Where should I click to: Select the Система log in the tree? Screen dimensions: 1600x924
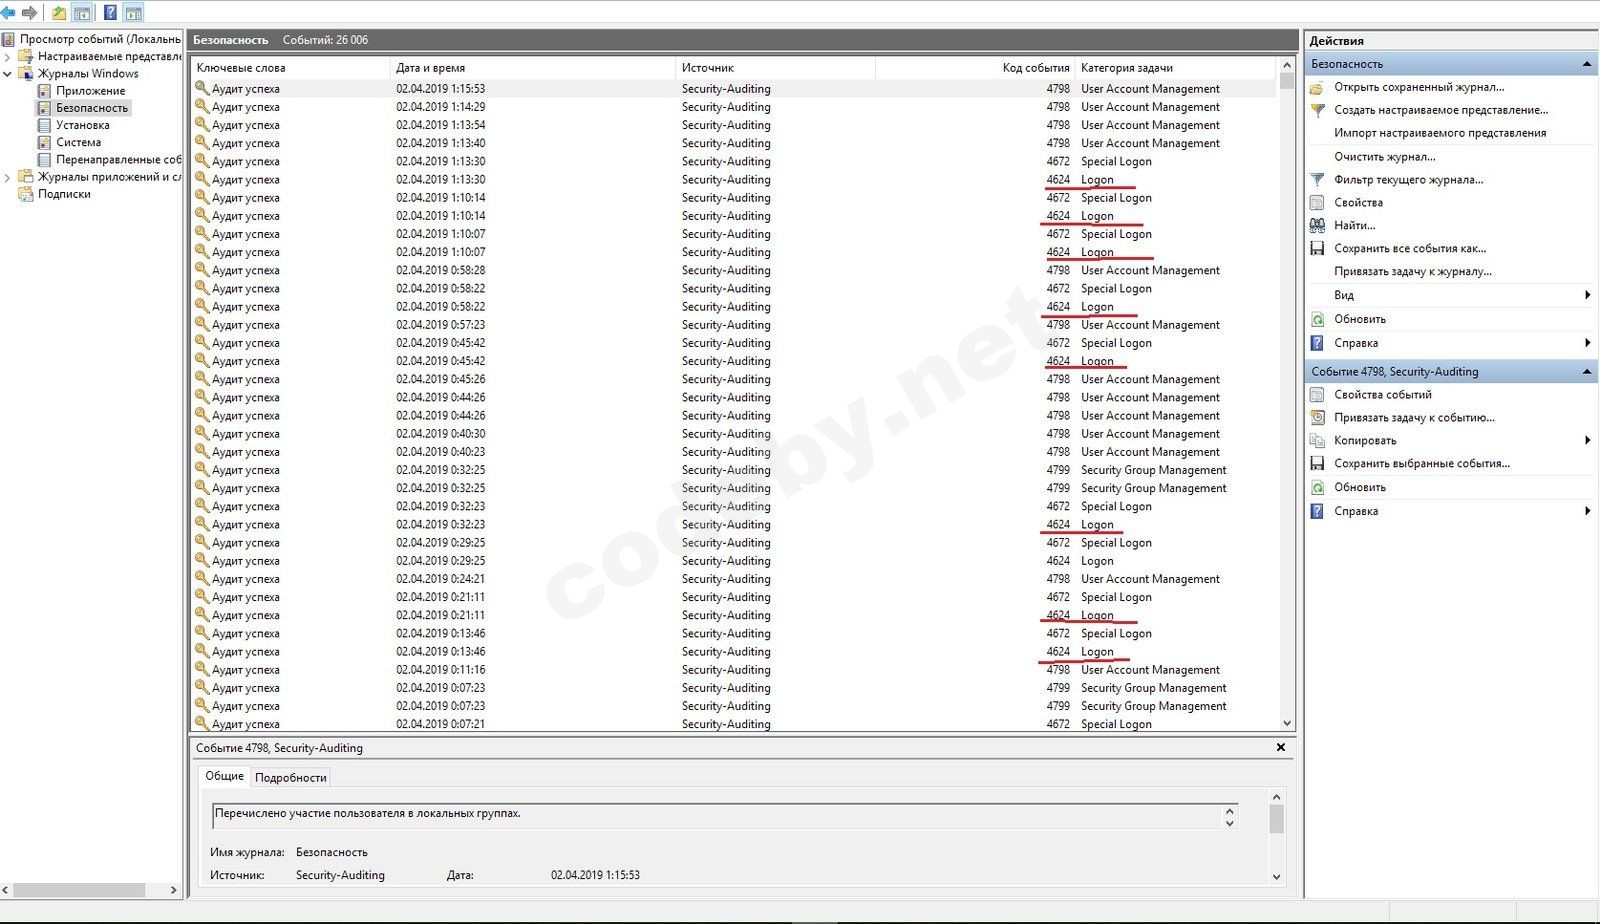pyautogui.click(x=79, y=142)
